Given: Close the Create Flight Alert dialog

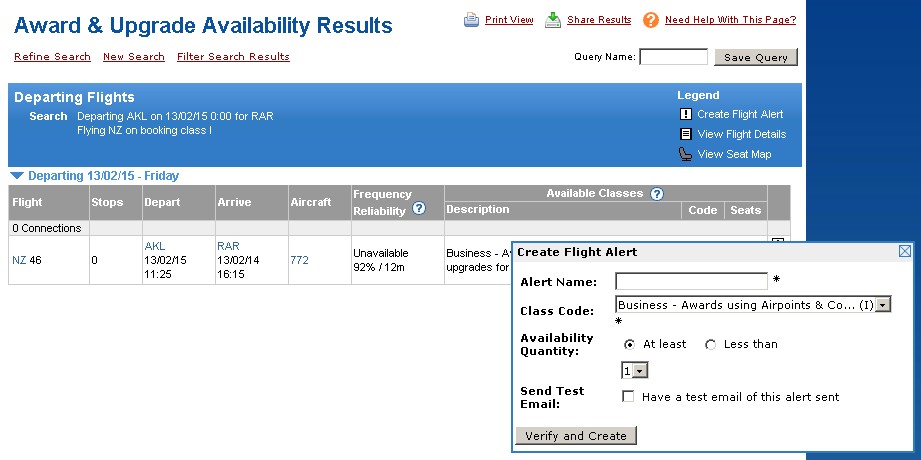Looking at the screenshot, I should coord(905,251).
